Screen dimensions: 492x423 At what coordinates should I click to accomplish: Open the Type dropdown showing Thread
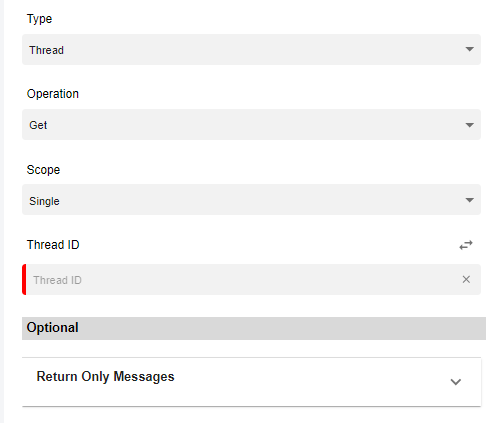pos(251,49)
